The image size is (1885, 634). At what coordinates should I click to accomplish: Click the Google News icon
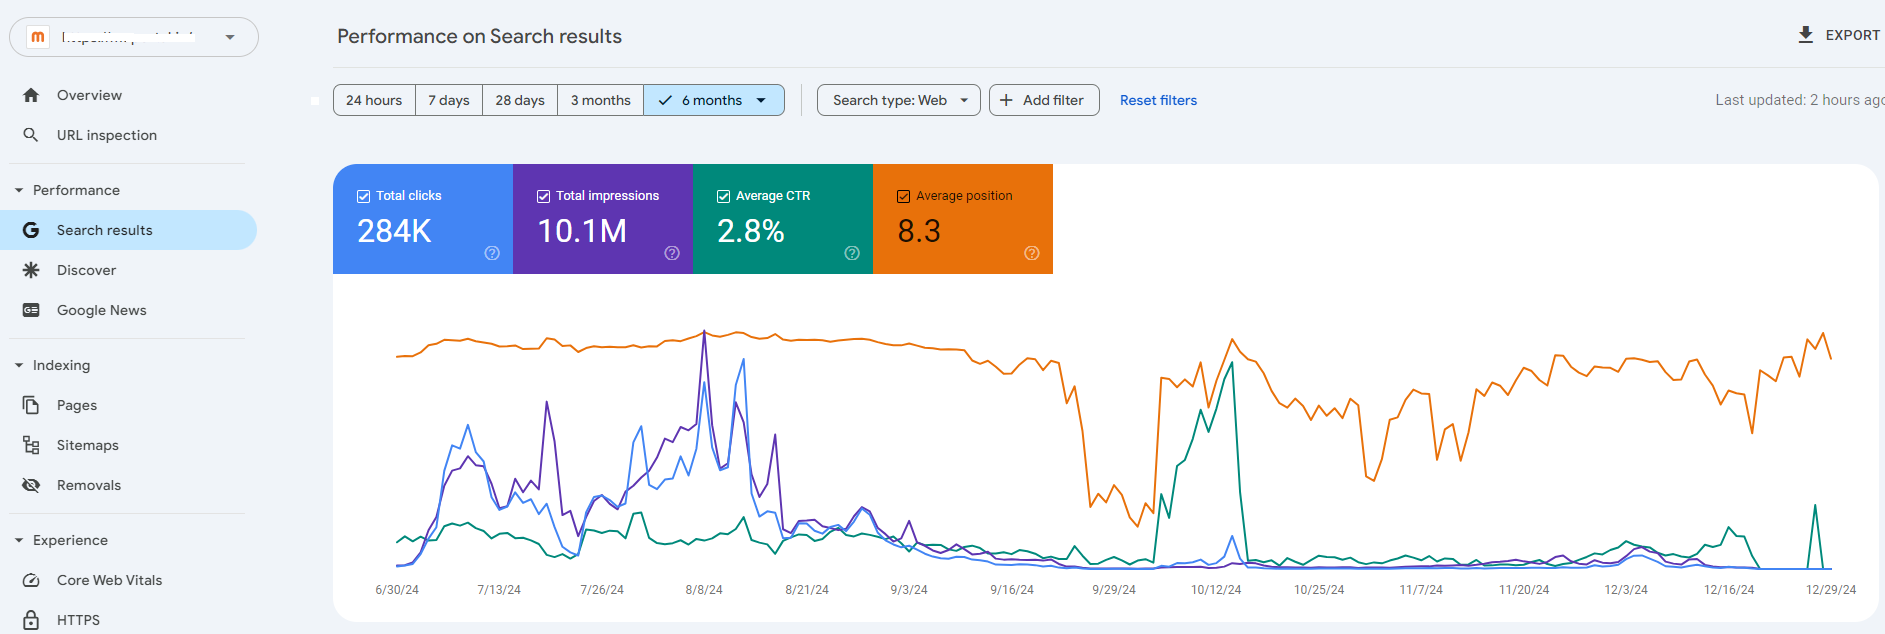[31, 310]
